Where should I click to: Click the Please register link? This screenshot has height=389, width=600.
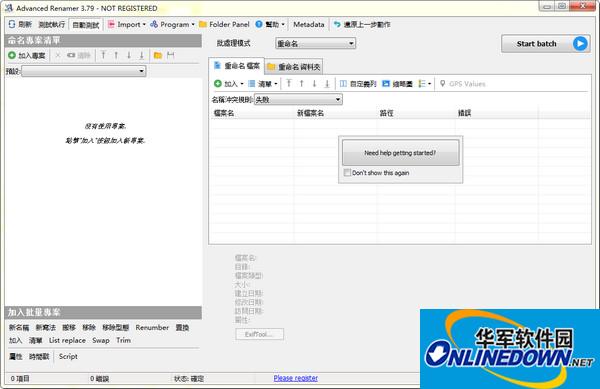click(295, 378)
